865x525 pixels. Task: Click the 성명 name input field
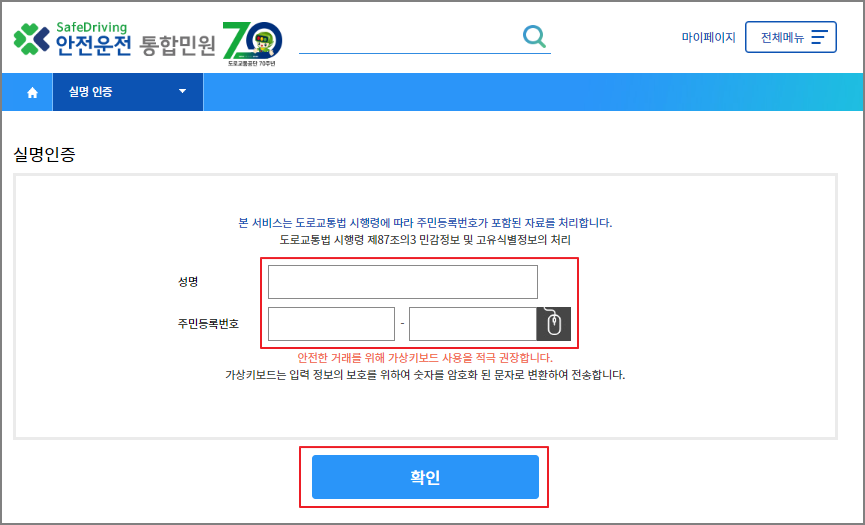(x=403, y=282)
